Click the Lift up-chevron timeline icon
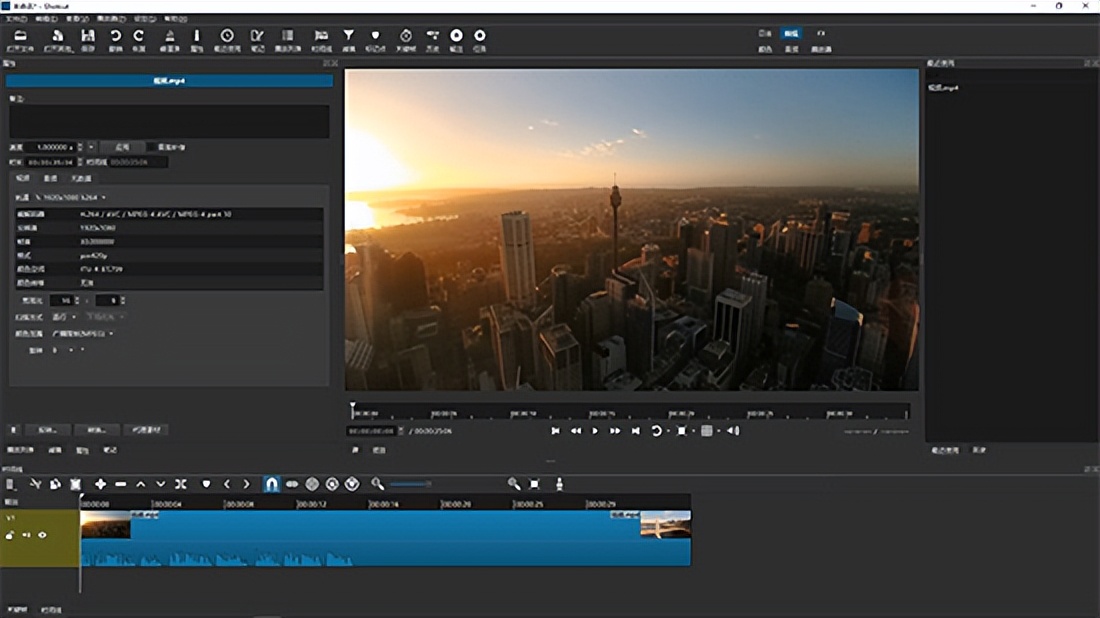This screenshot has height=618, width=1100. pyautogui.click(x=141, y=484)
